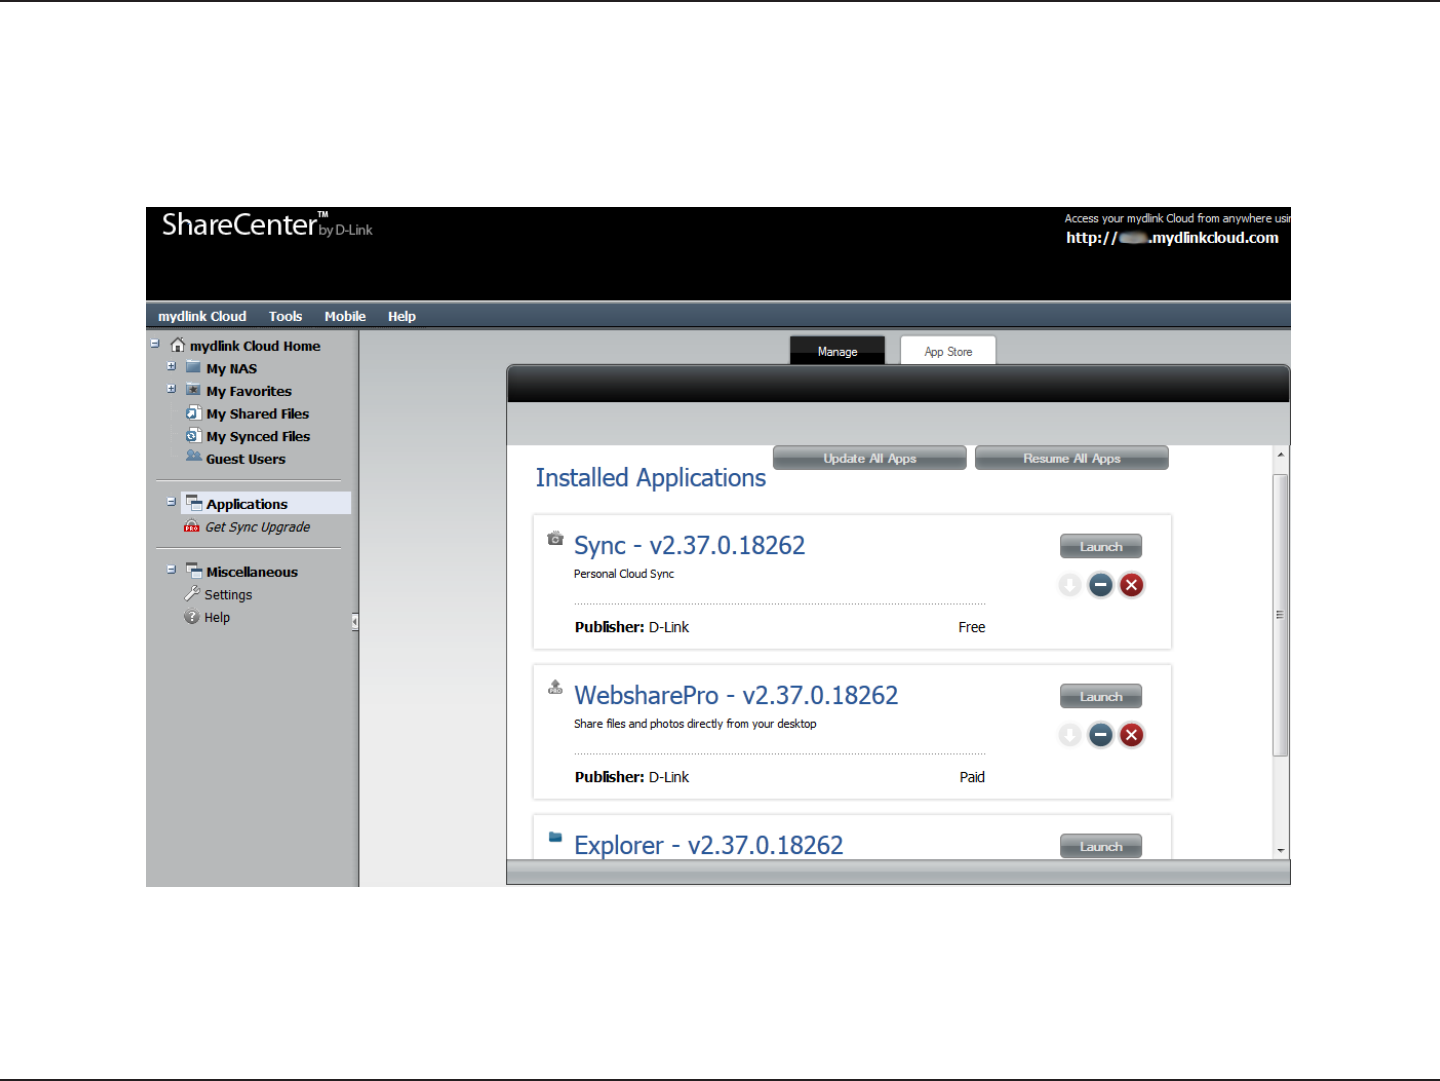Expand the My NAS tree node
The height and width of the screenshot is (1081, 1440).
172,366
